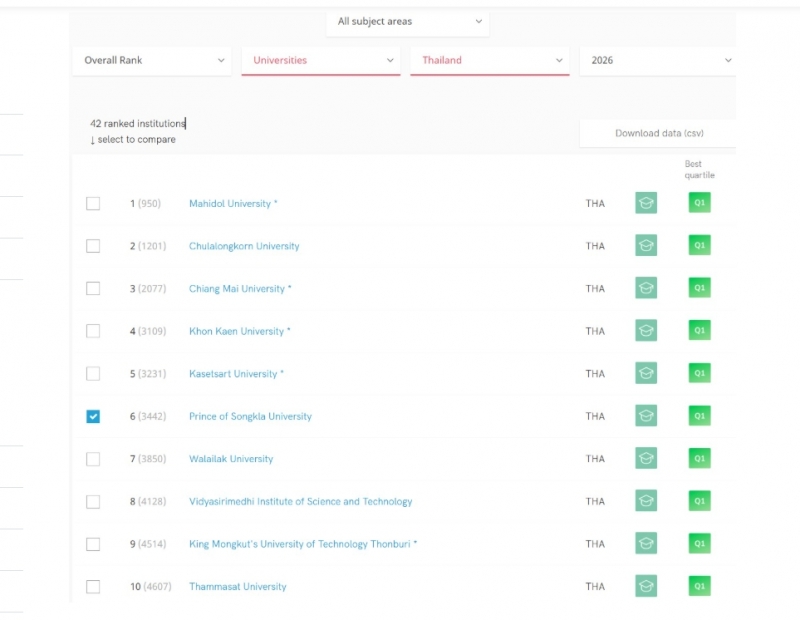Click the graduation cap icon for Prince of Songkla University

tap(646, 416)
